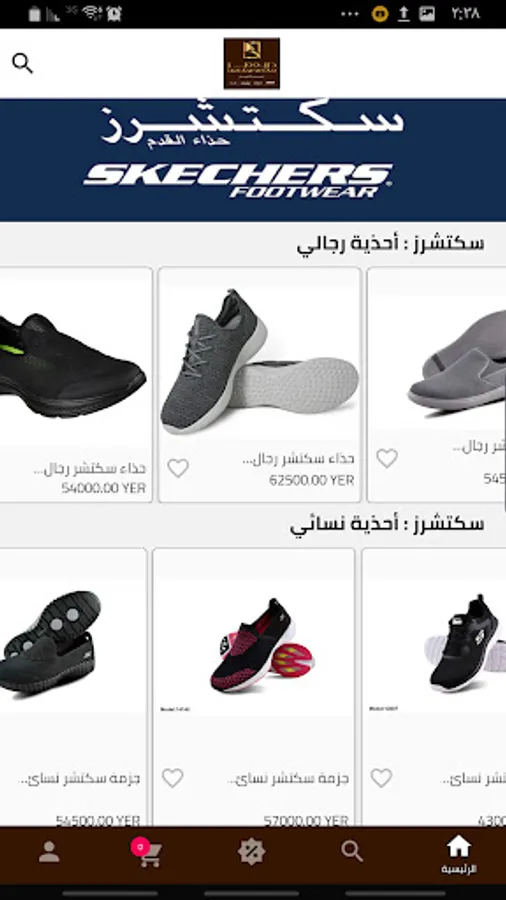The image size is (506, 900).
Task: Toggle heart on grey slip-on men's shoe
Action: [387, 458]
